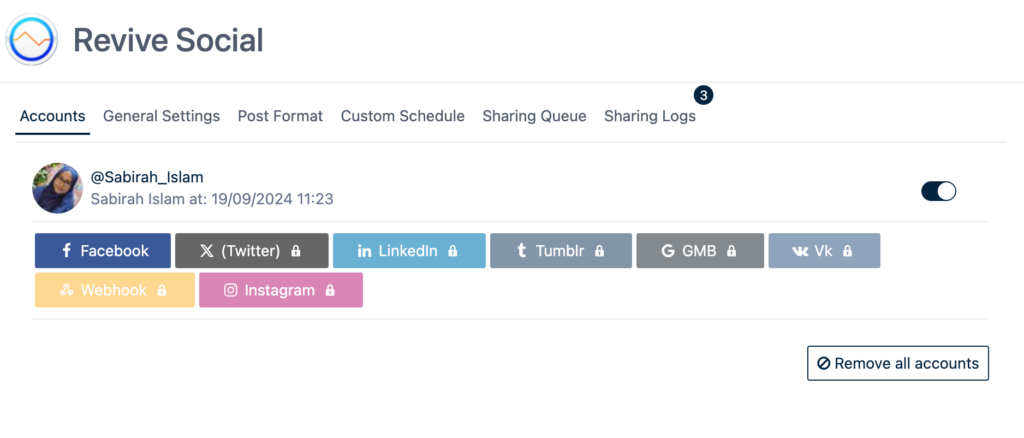This screenshot has height=438, width=1024.
Task: Click the X (Twitter) network button
Action: point(251,251)
